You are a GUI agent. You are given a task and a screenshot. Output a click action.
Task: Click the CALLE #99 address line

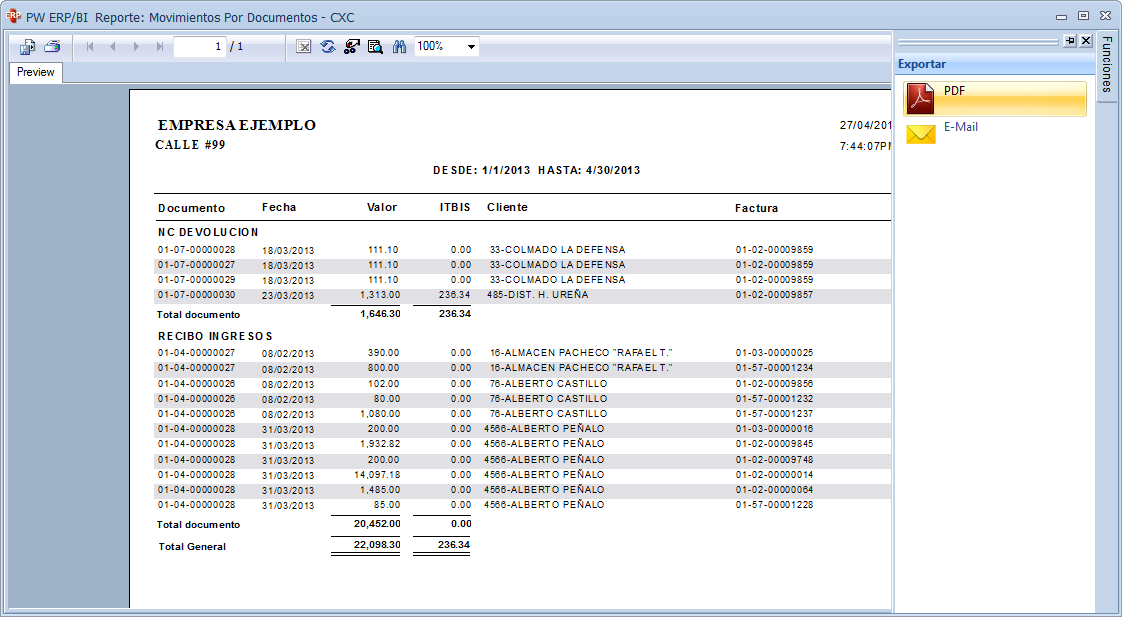pos(190,145)
